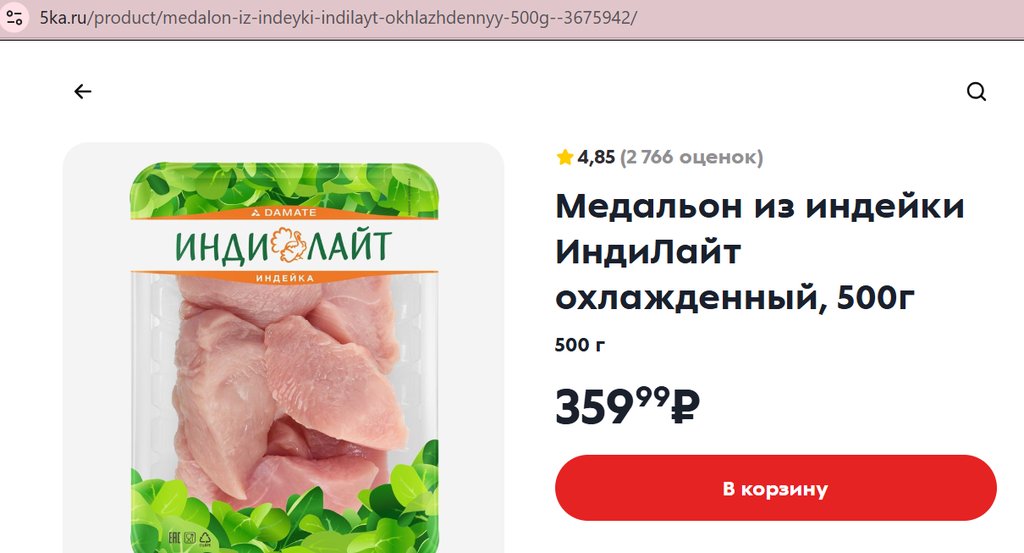Image resolution: width=1024 pixels, height=553 pixels.
Task: Add product with В корзину button
Action: (776, 488)
